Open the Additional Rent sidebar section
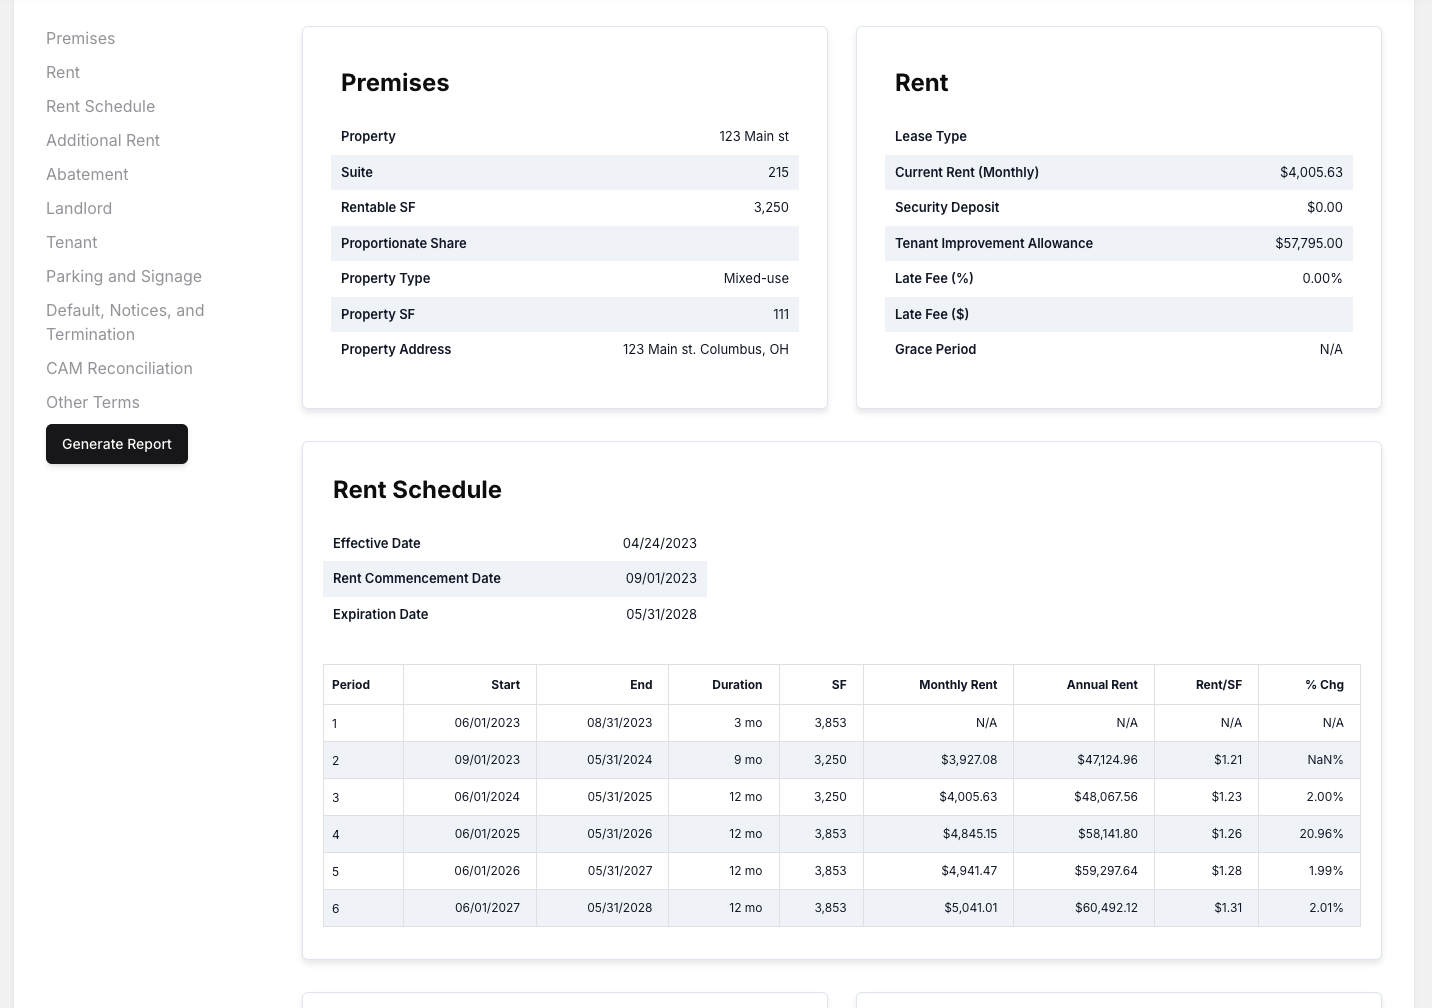Screen dimensions: 1432x1008 click(103, 140)
